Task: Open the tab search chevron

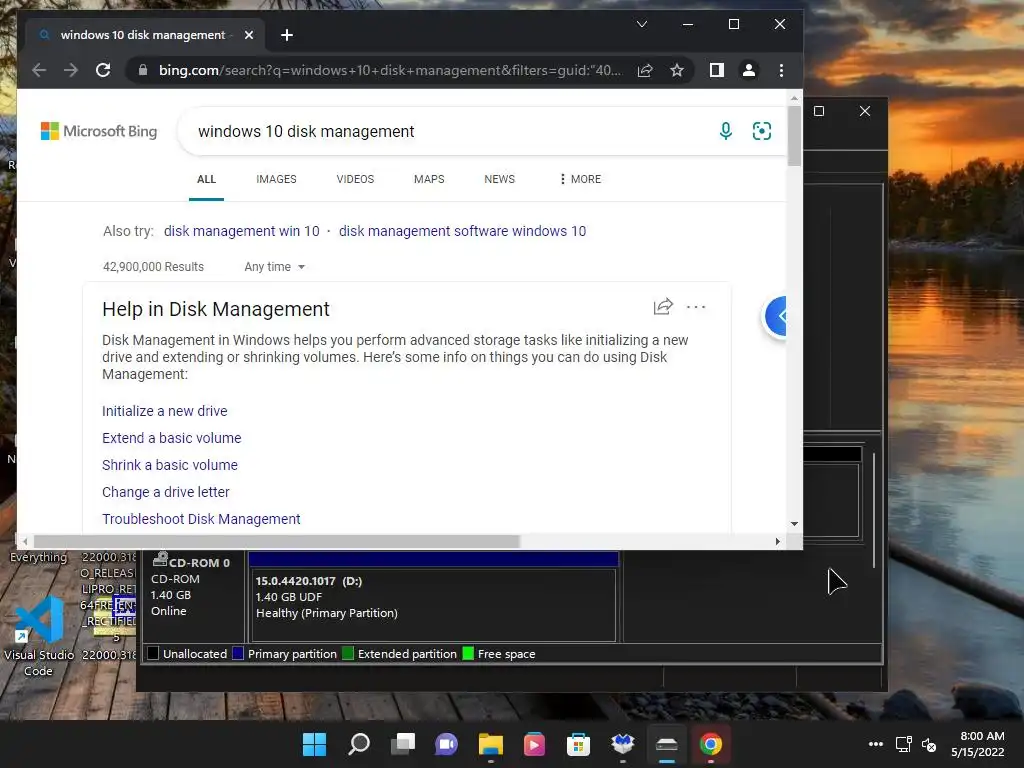Action: 642,24
